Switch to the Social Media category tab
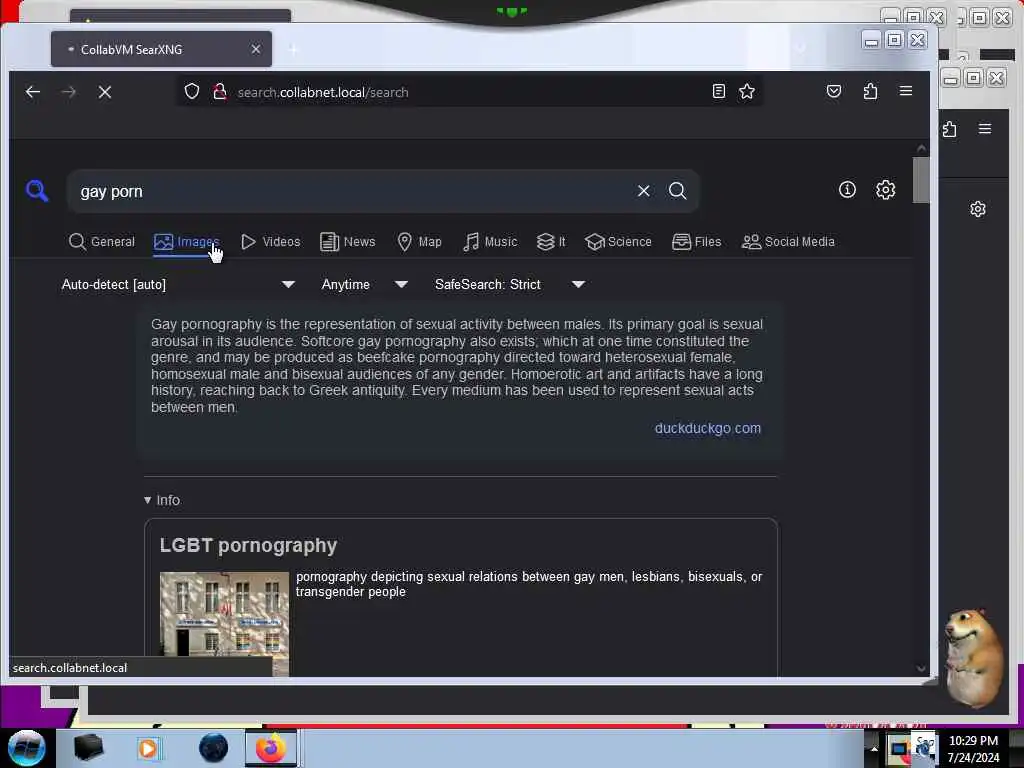Screen dimensions: 1024x768 coord(788,242)
